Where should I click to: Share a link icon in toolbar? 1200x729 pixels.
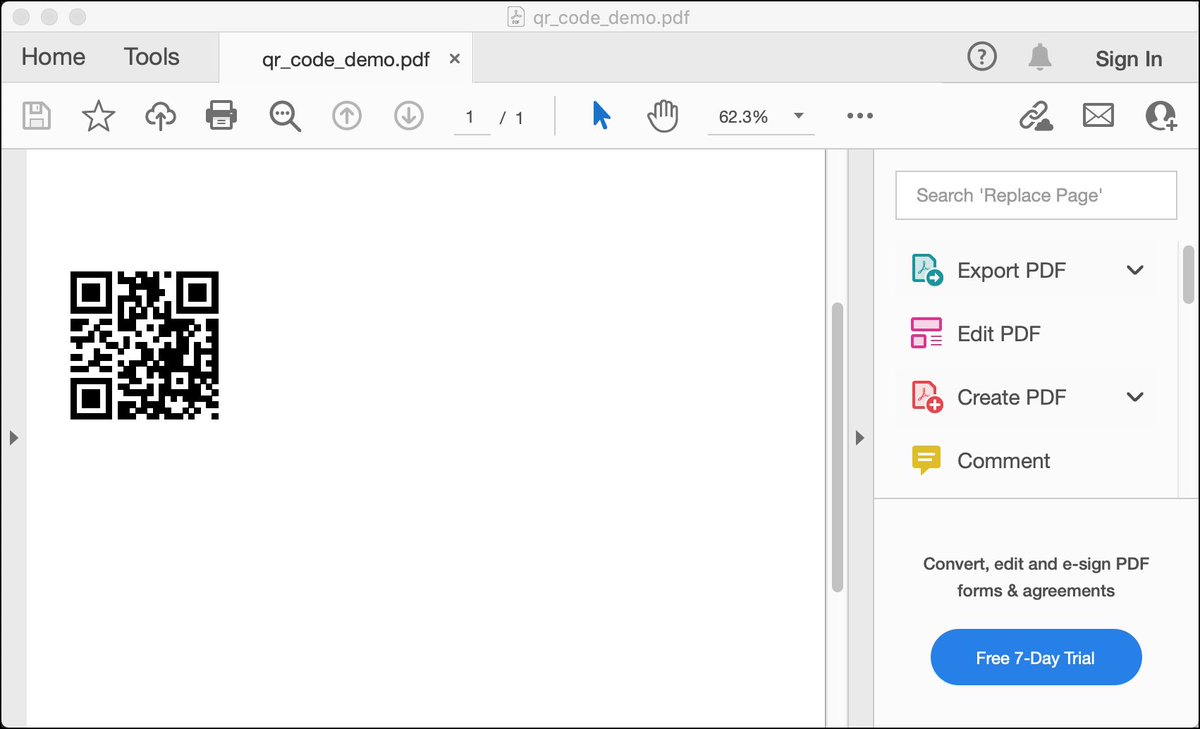(x=1036, y=116)
